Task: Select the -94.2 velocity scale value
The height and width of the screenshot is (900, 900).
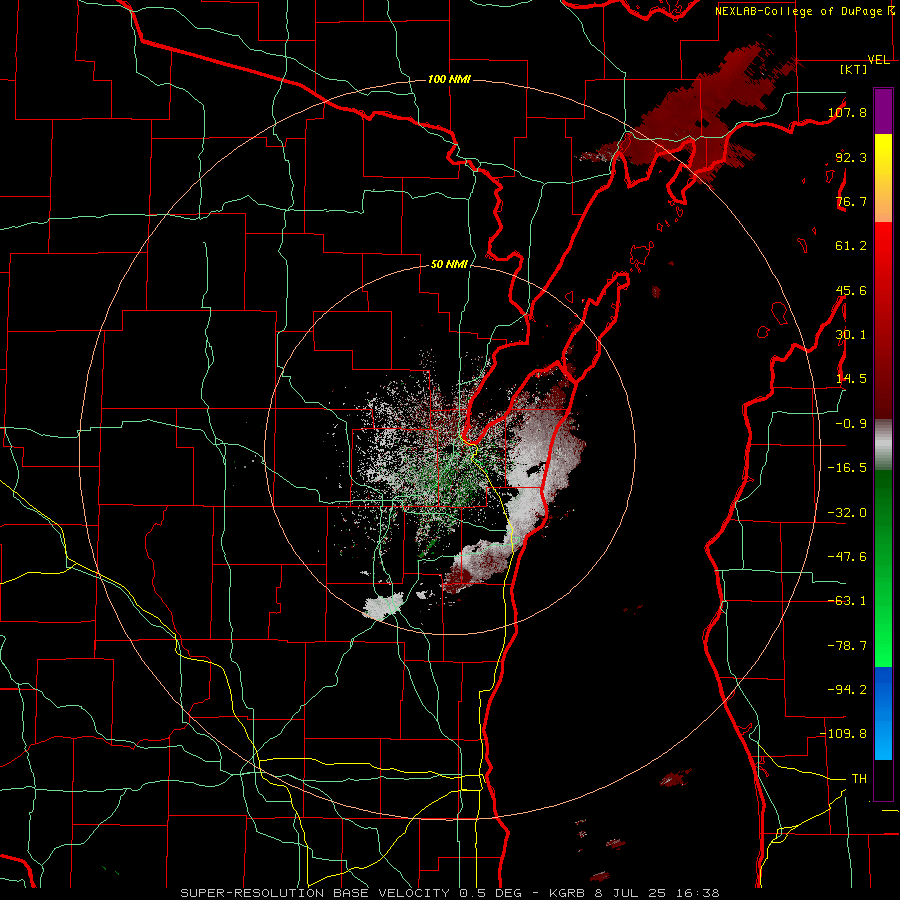Action: pyautogui.click(x=848, y=689)
